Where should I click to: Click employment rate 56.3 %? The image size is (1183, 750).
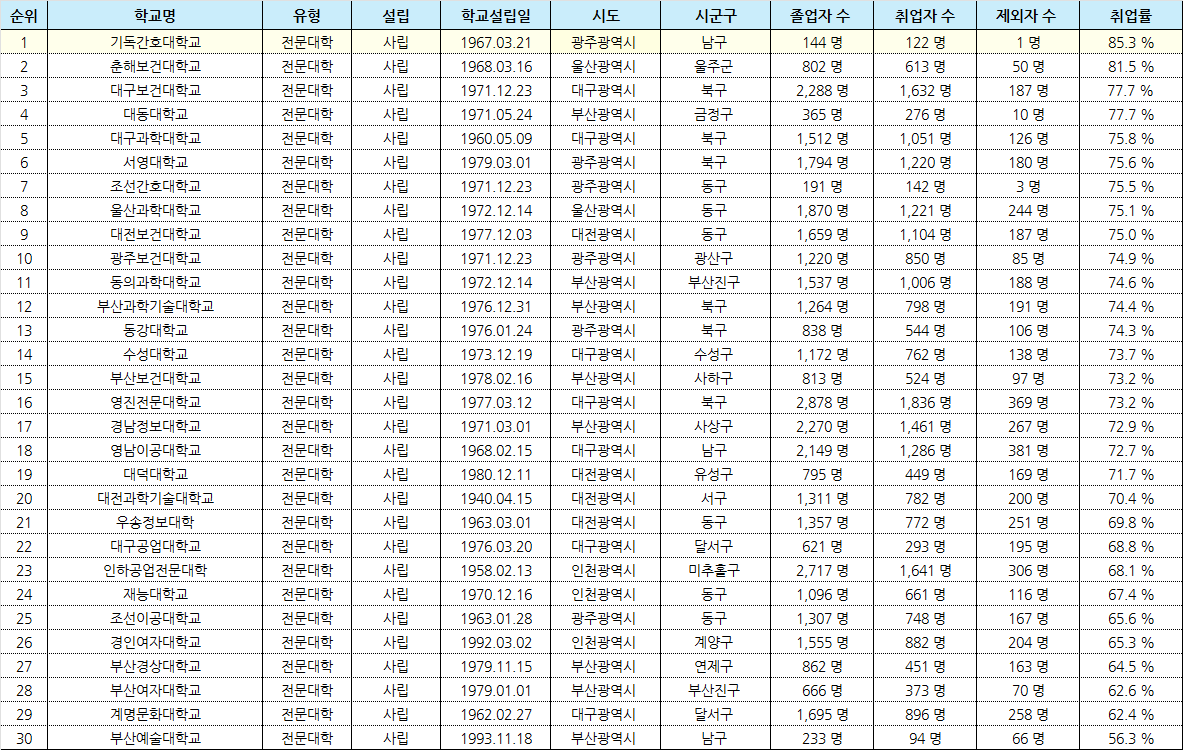pyautogui.click(x=1131, y=739)
